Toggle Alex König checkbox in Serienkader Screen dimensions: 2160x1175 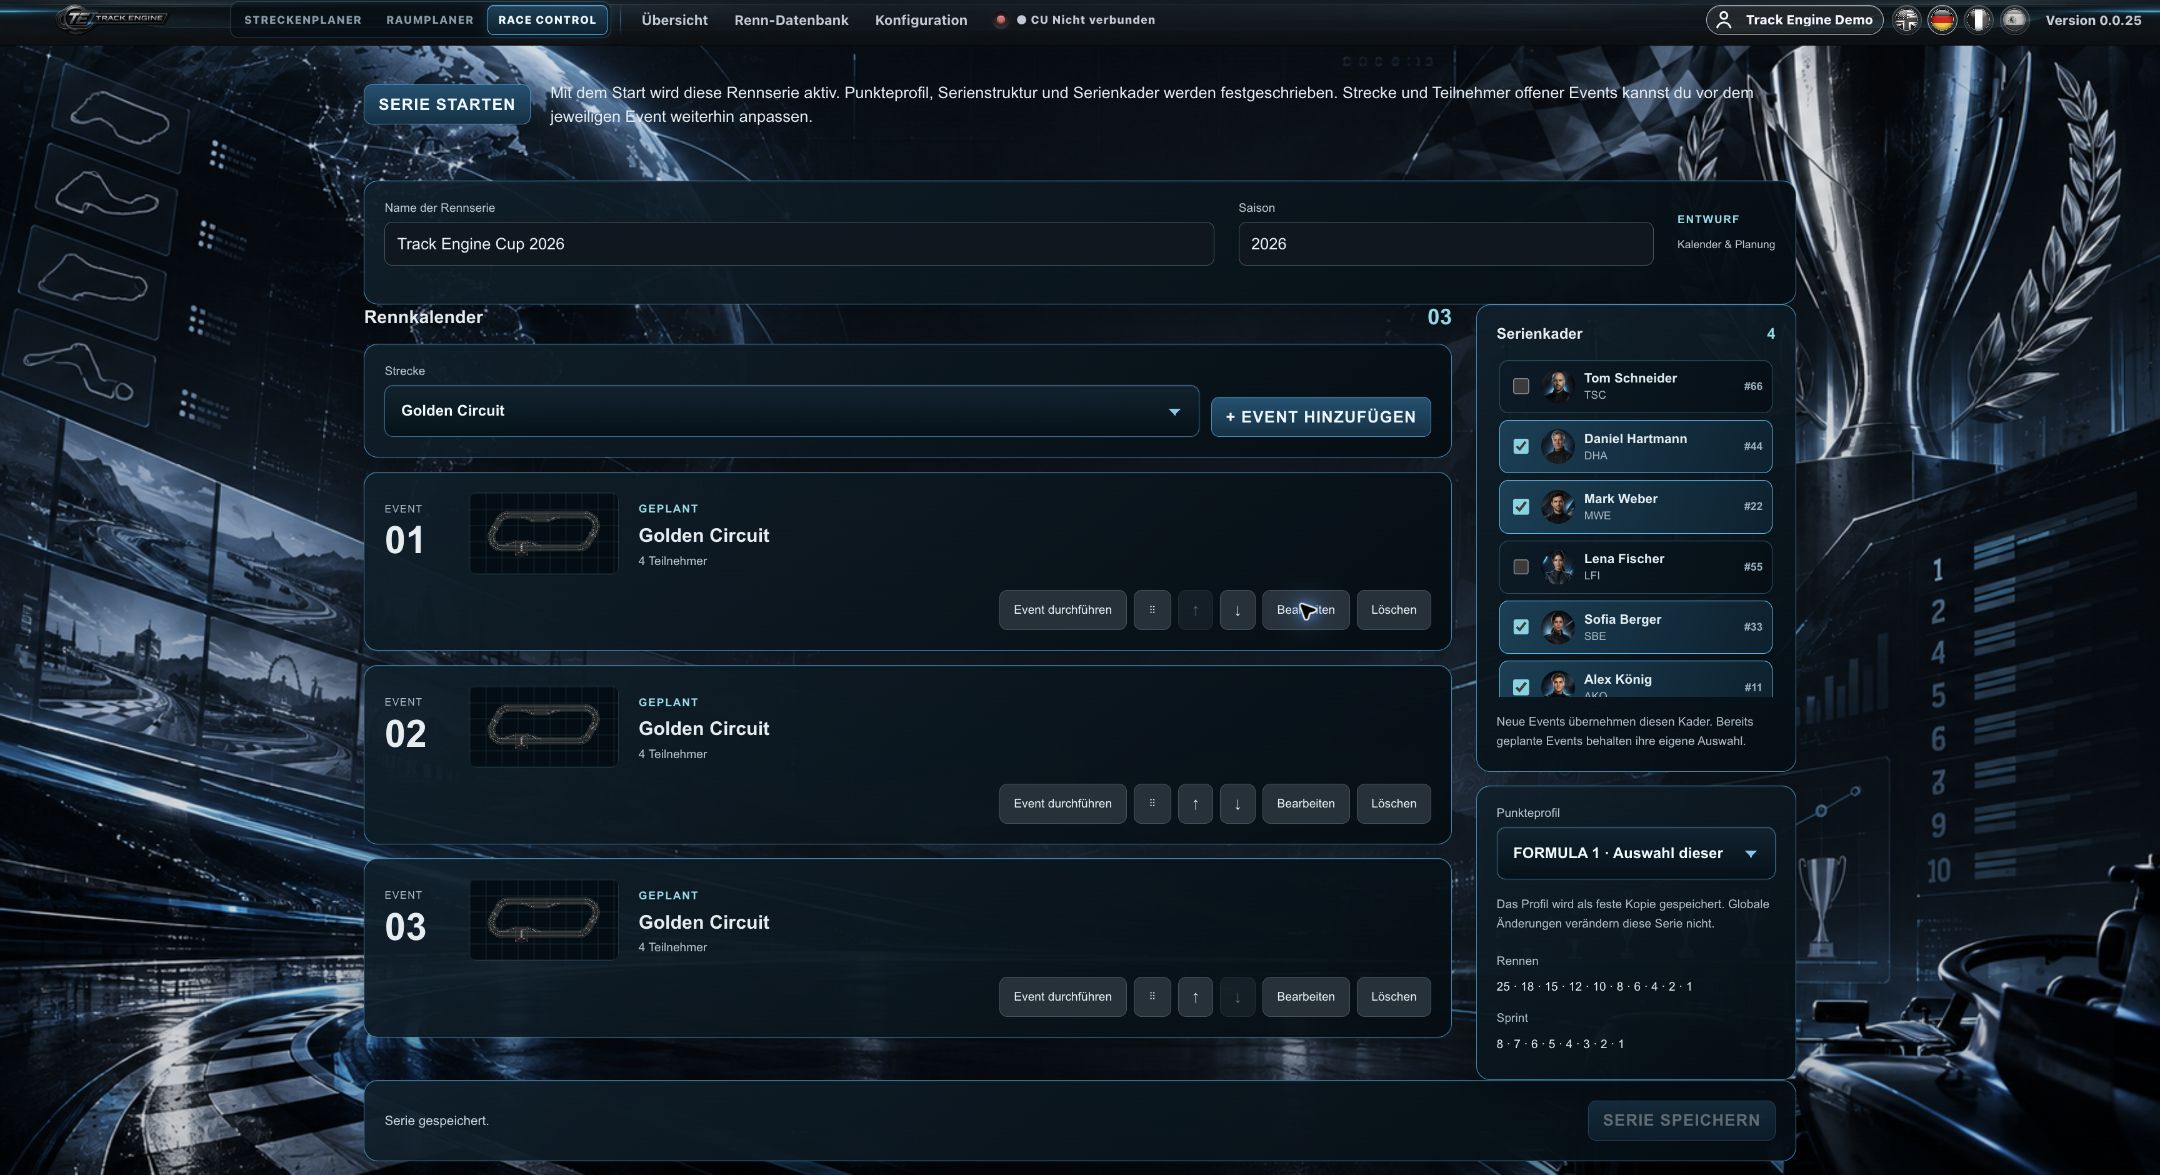(1521, 687)
